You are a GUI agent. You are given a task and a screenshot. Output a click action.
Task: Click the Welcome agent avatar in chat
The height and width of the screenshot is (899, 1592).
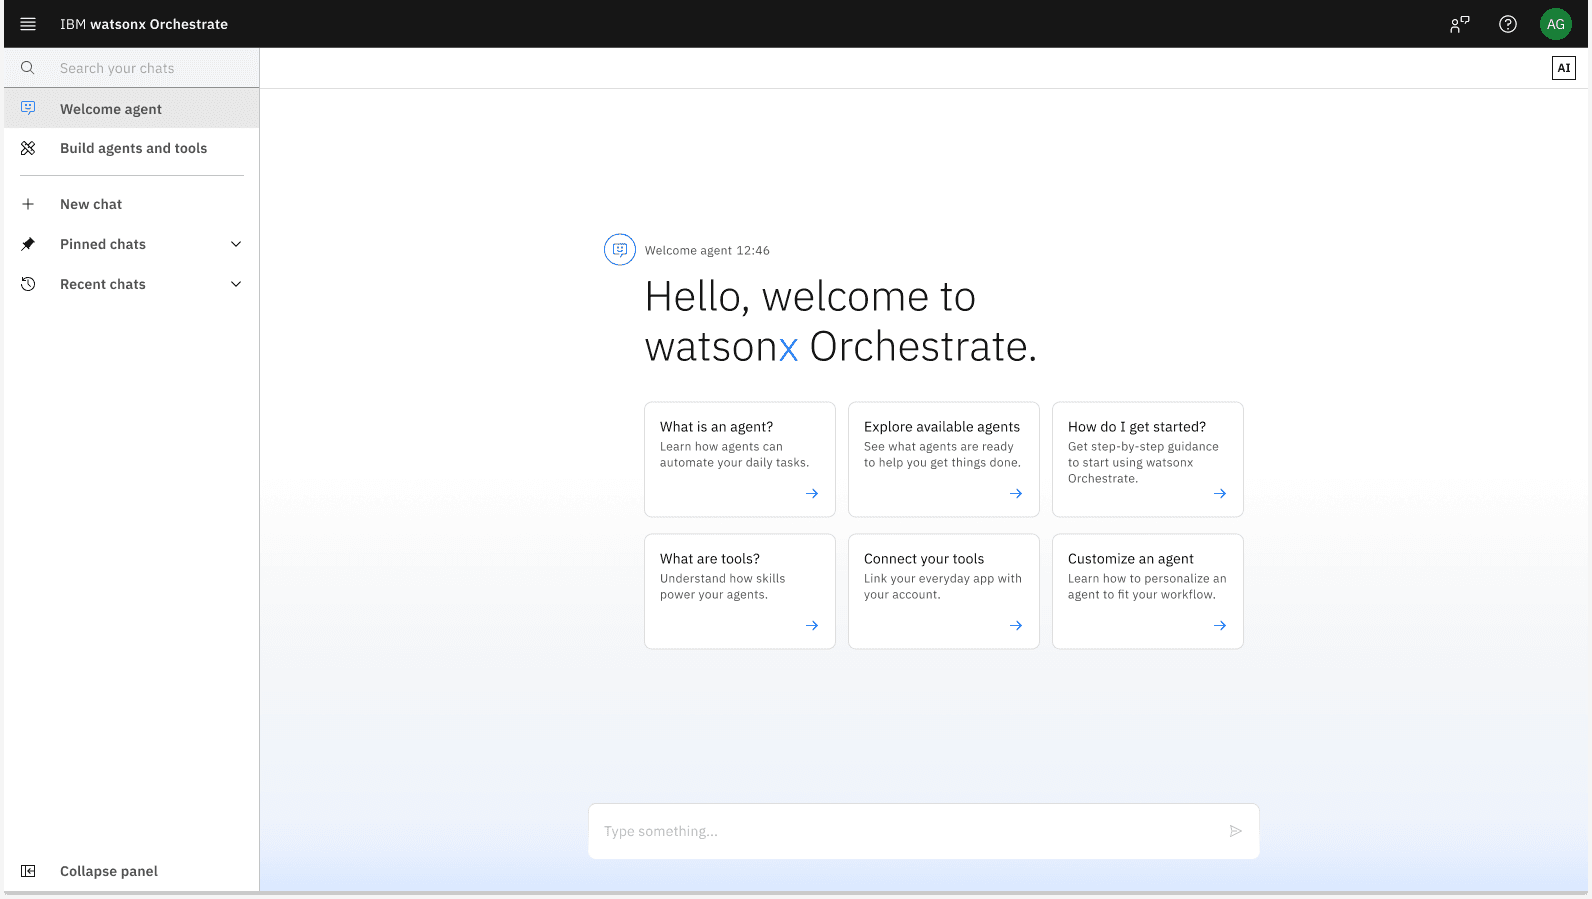pos(620,249)
